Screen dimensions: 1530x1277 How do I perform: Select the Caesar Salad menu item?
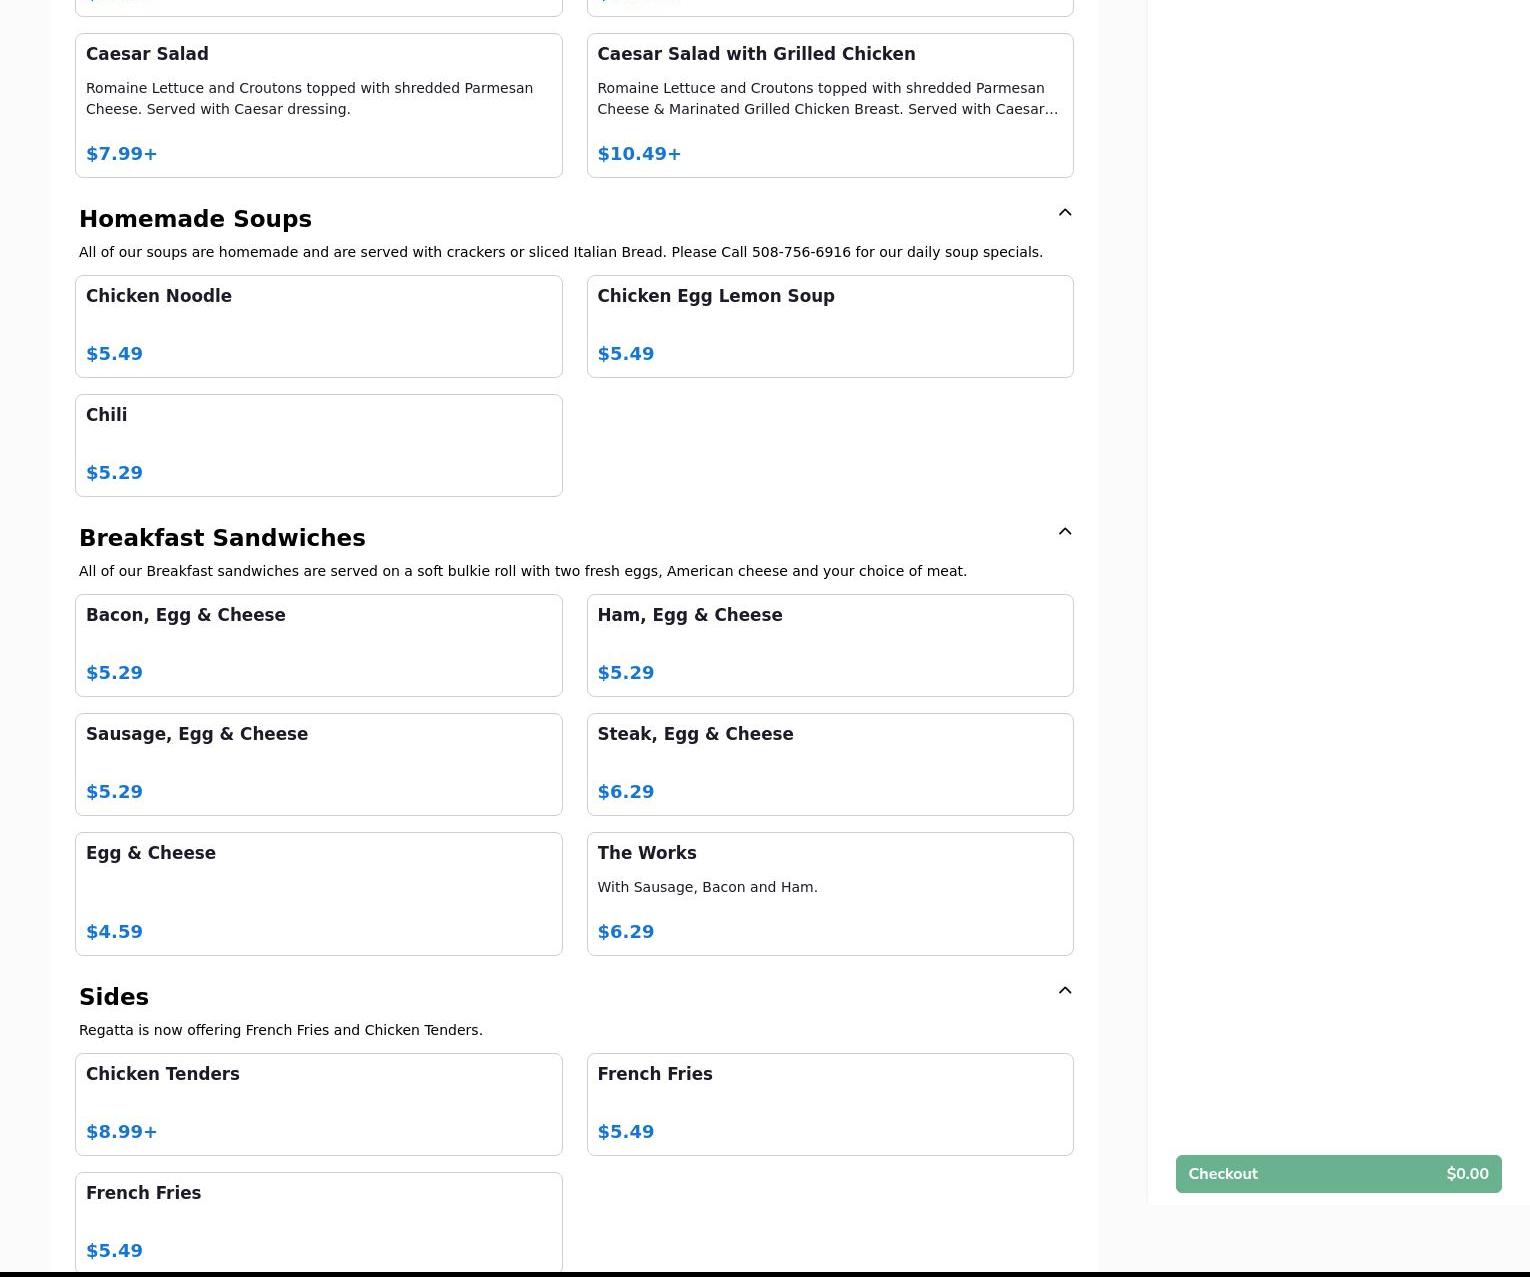[x=318, y=105]
